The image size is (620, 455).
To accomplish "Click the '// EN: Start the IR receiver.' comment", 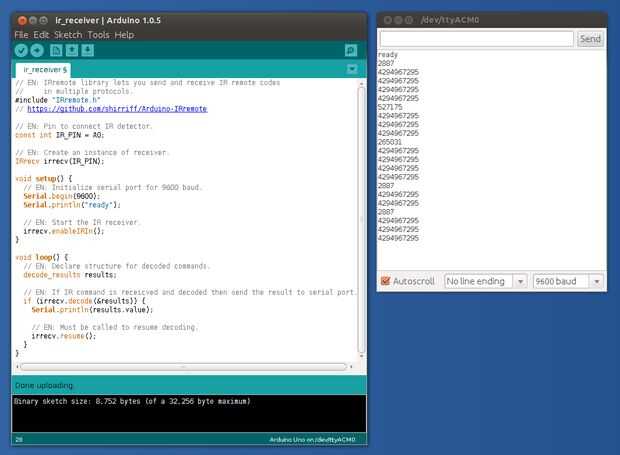I will click(x=82, y=222).
